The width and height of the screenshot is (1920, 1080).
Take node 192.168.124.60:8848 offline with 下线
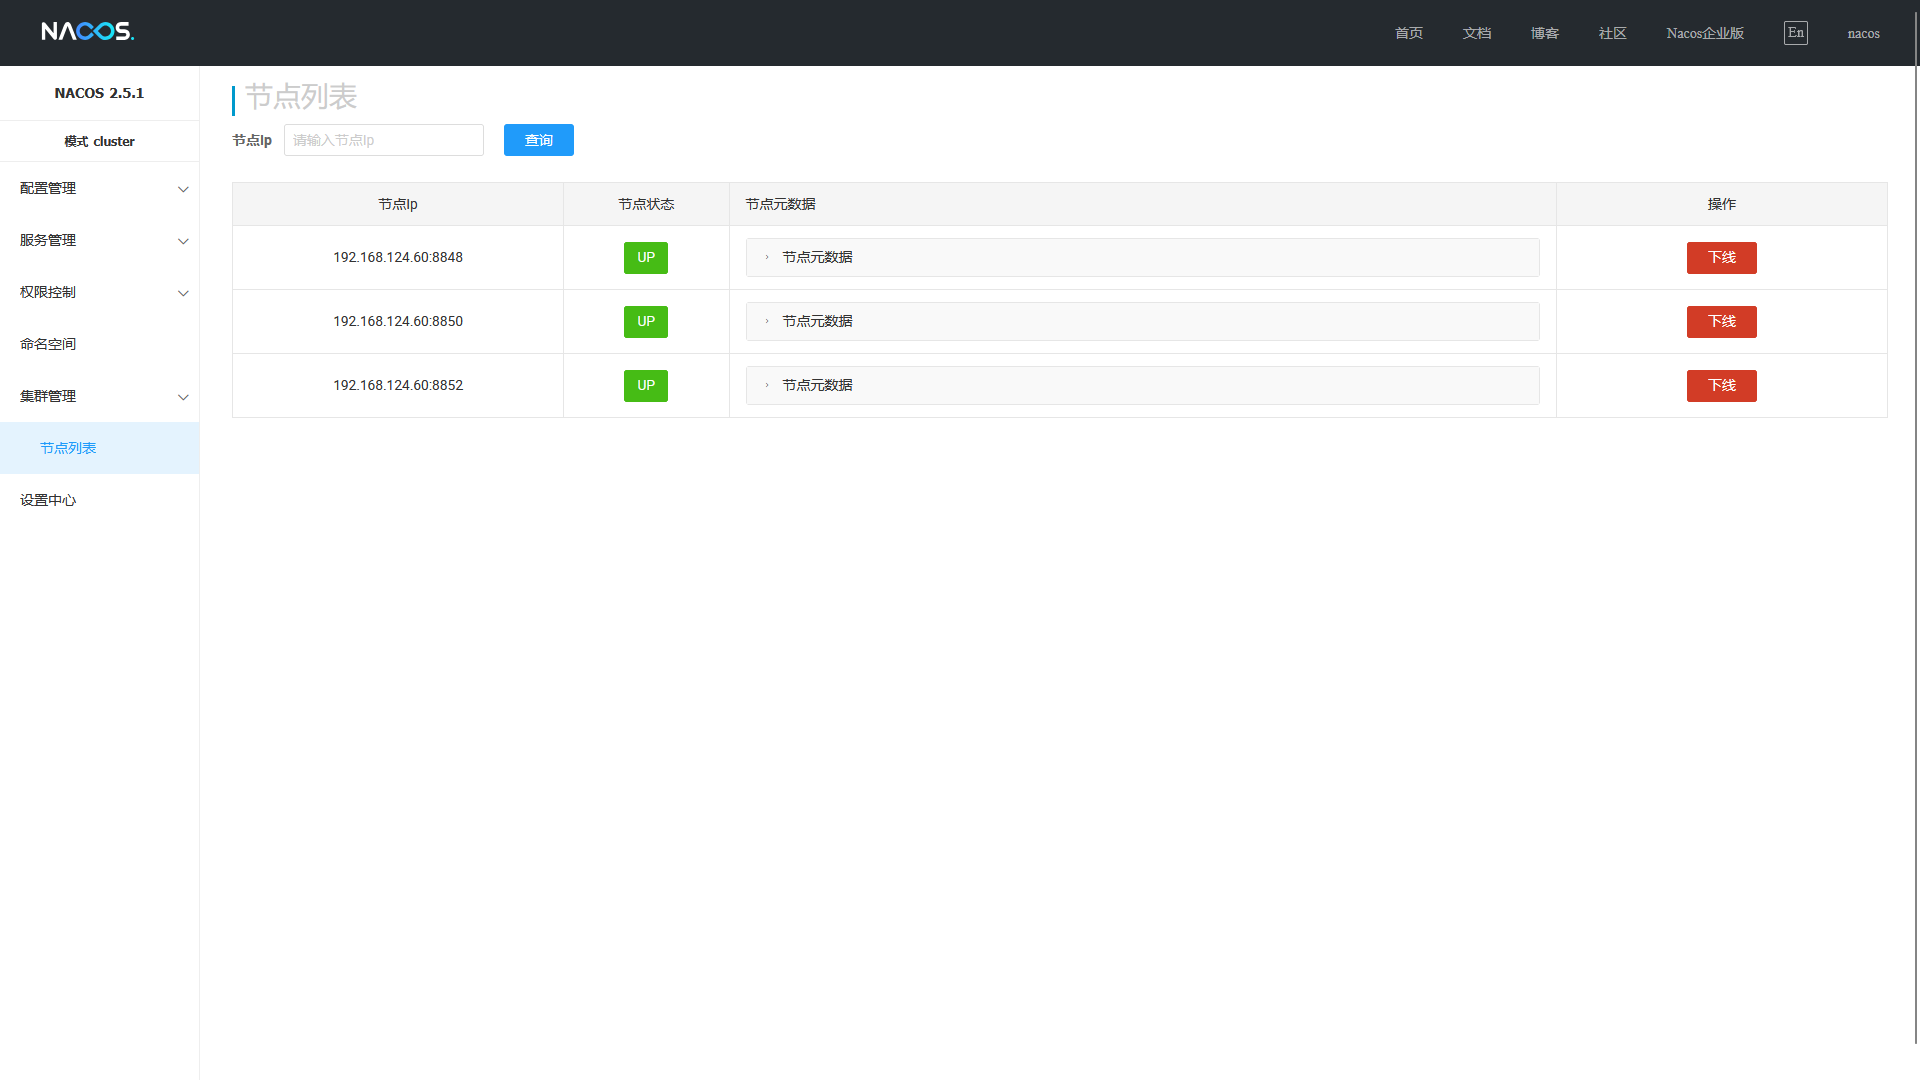pos(1721,258)
